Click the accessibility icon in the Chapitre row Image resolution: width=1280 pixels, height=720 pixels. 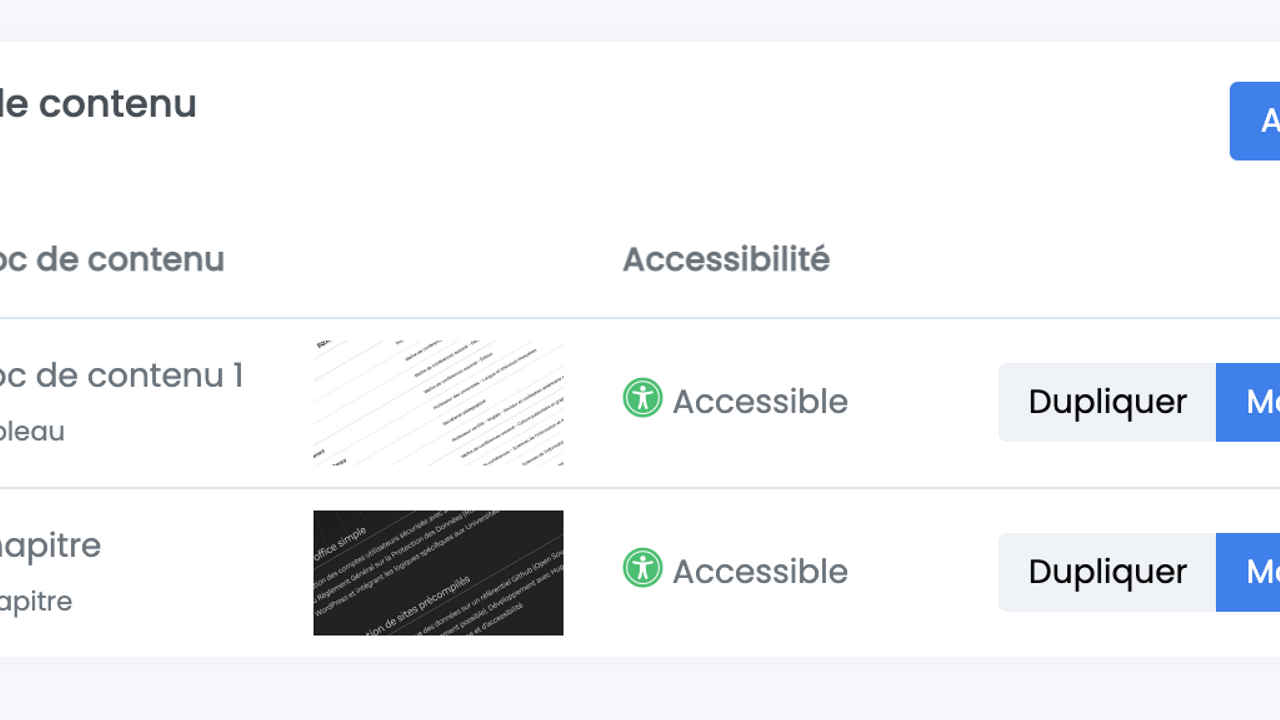click(642, 568)
